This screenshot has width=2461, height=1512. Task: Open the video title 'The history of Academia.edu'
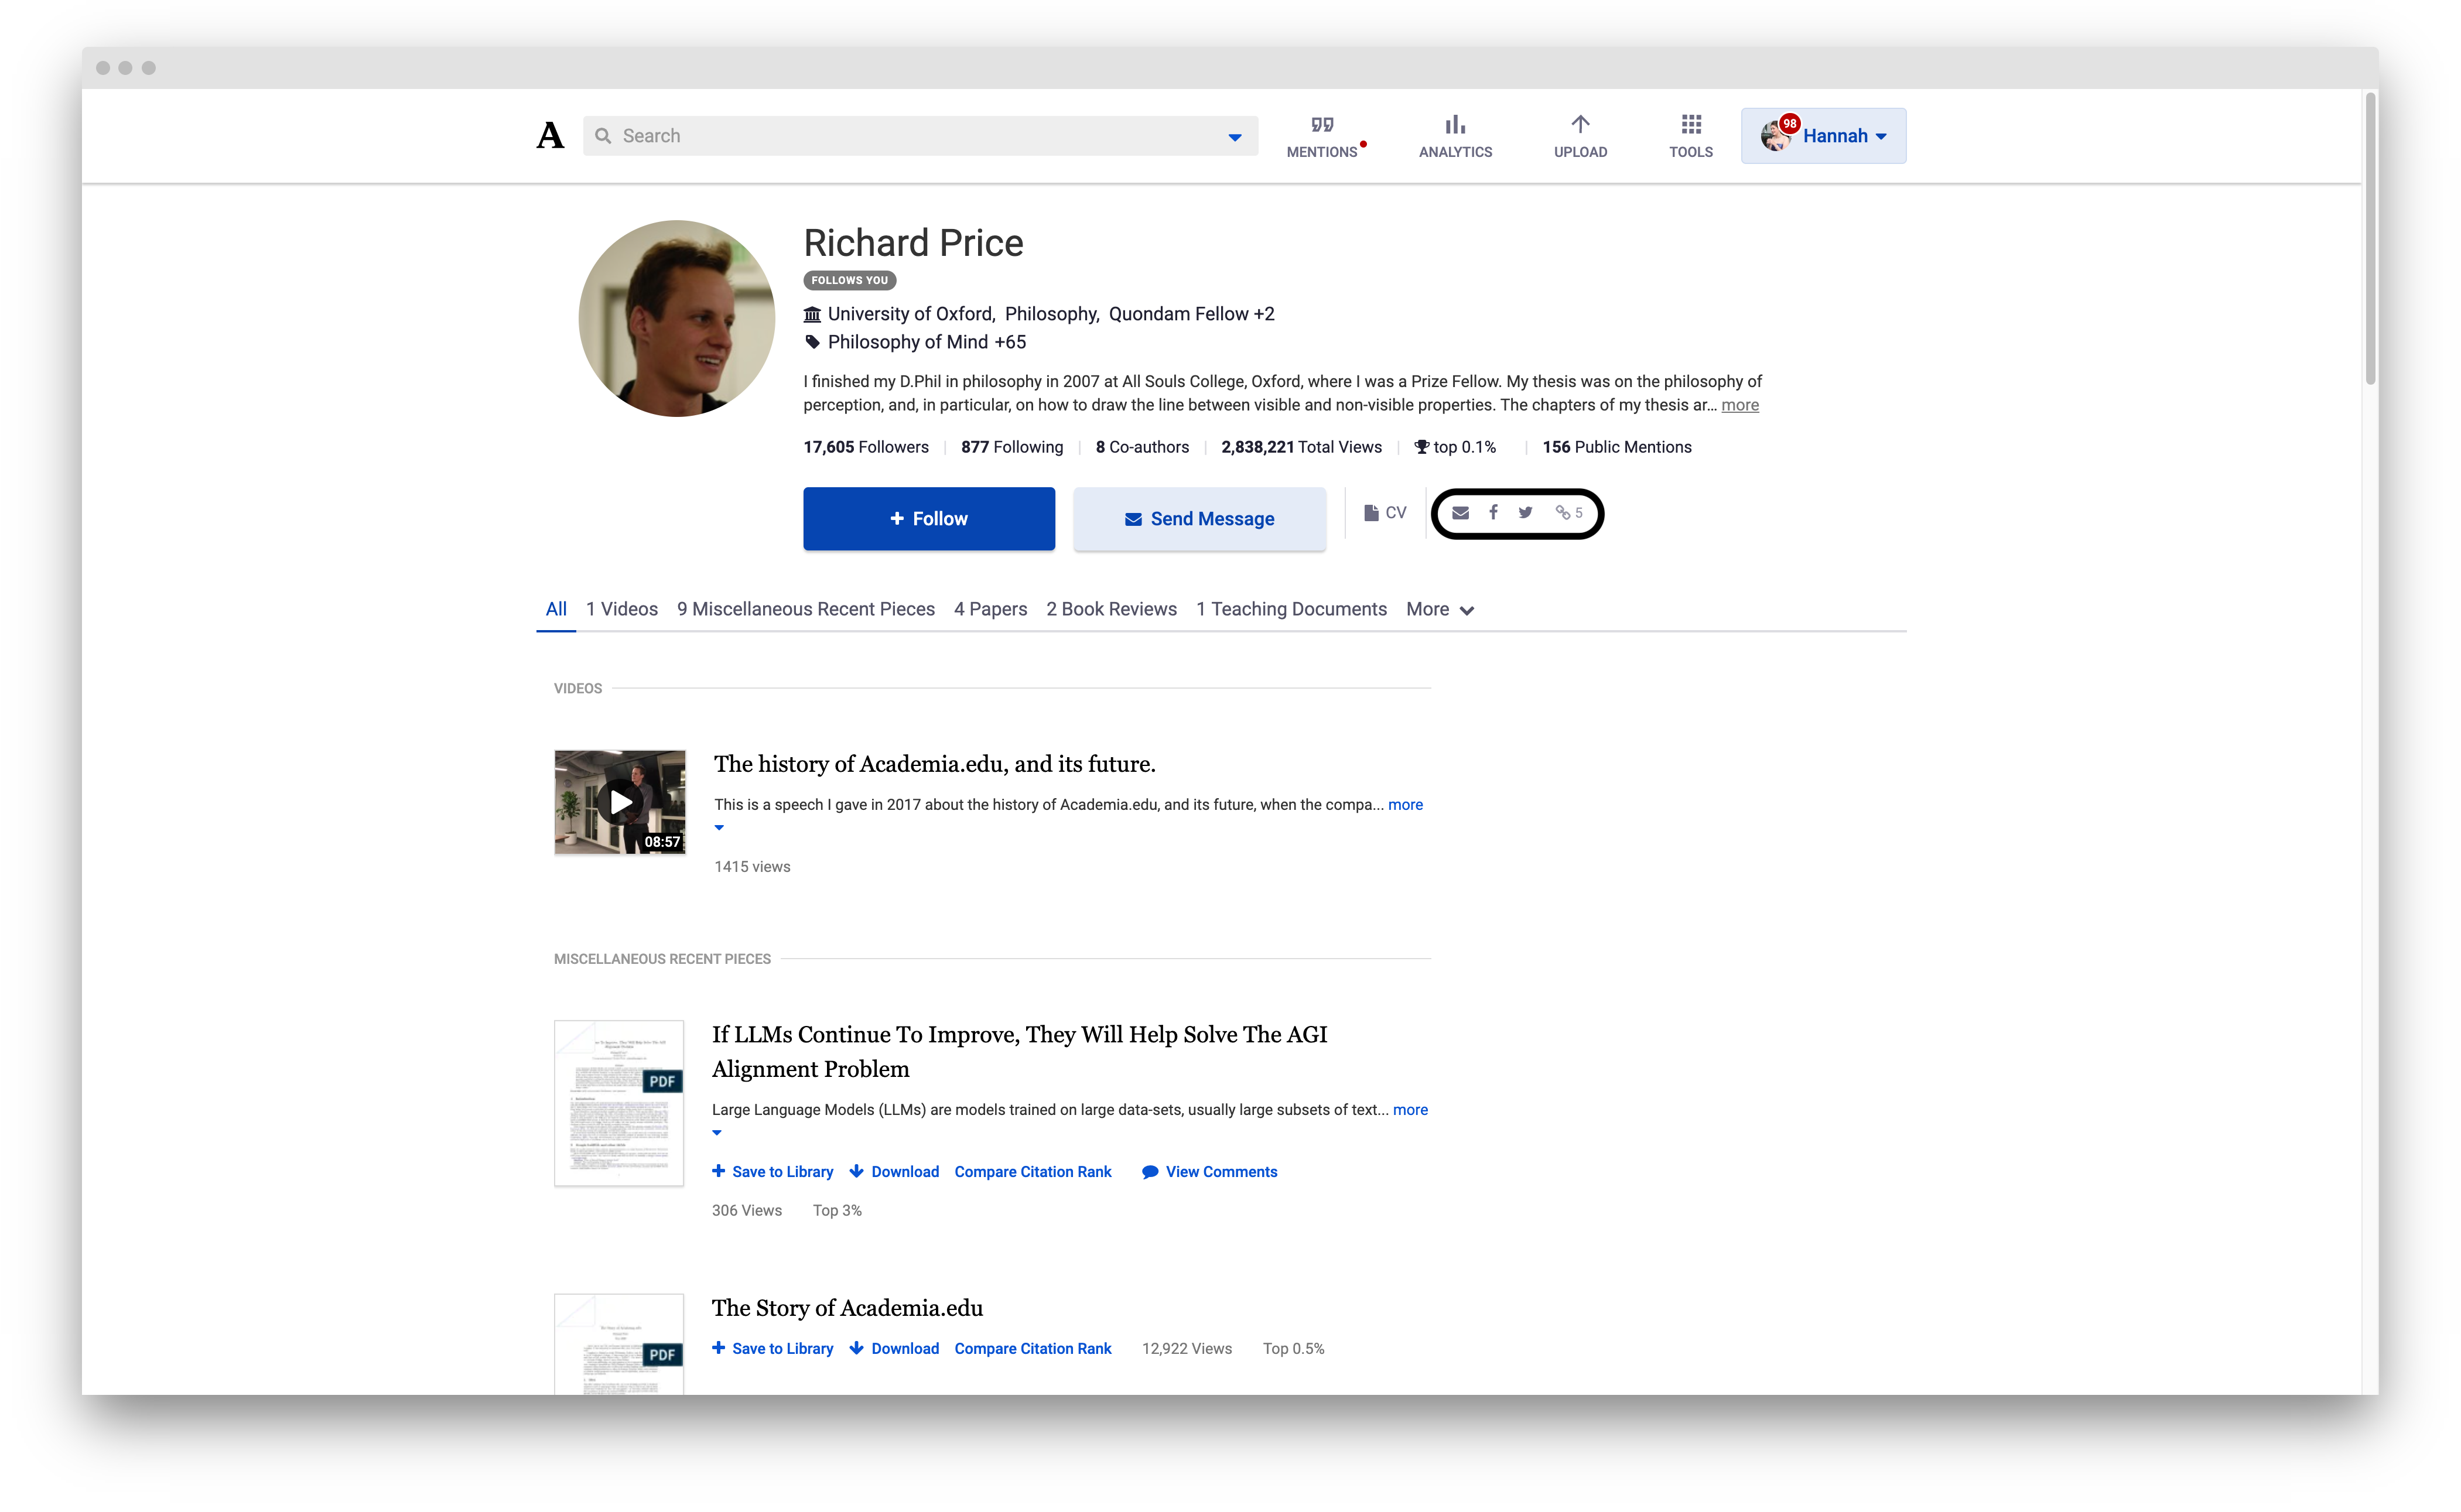(934, 764)
